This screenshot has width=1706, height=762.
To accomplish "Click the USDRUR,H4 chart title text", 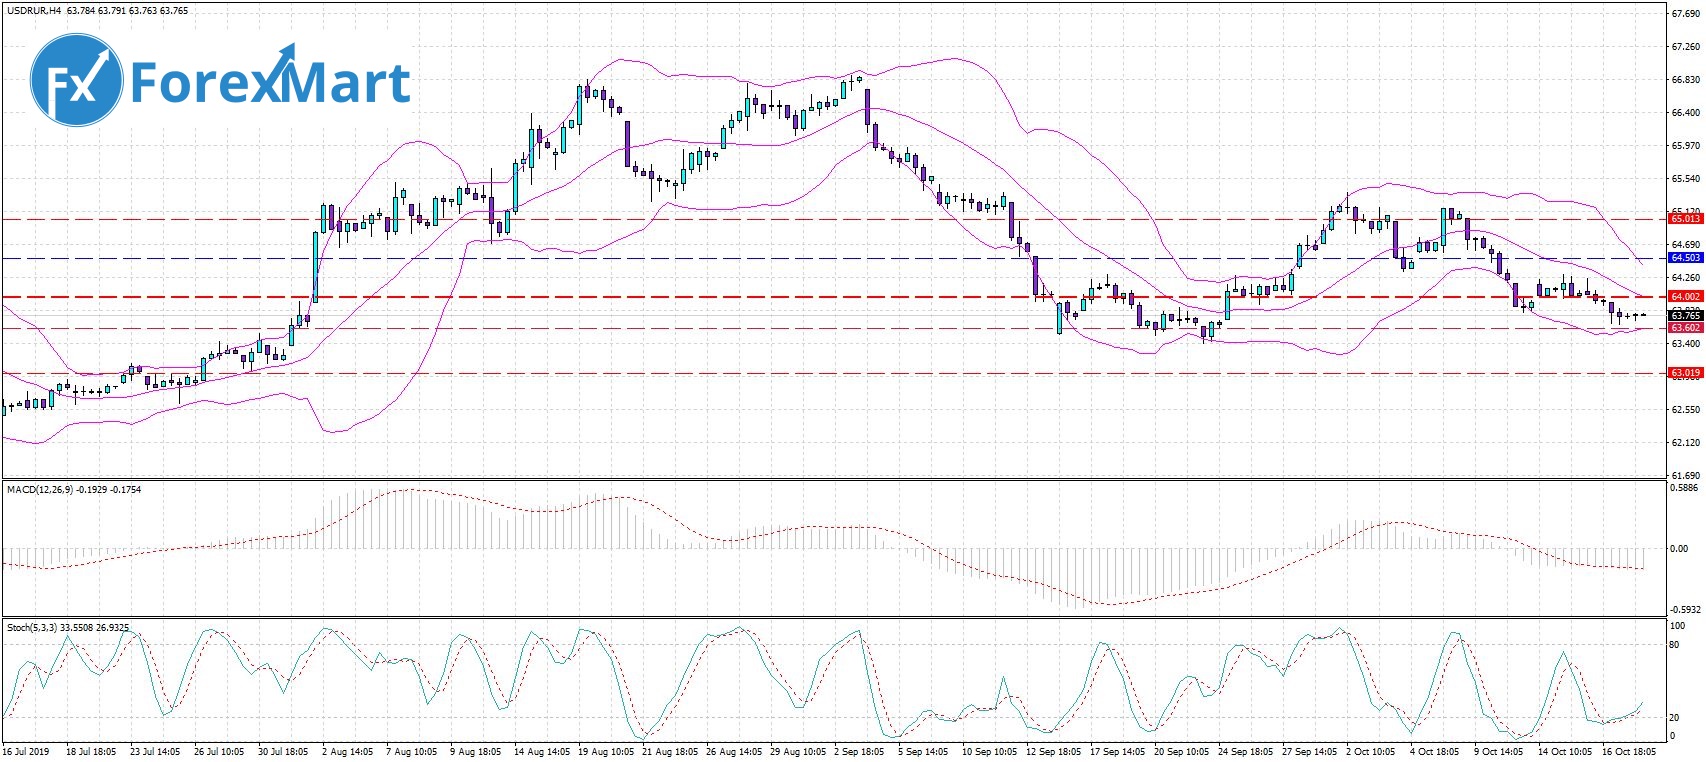I will tap(34, 11).
